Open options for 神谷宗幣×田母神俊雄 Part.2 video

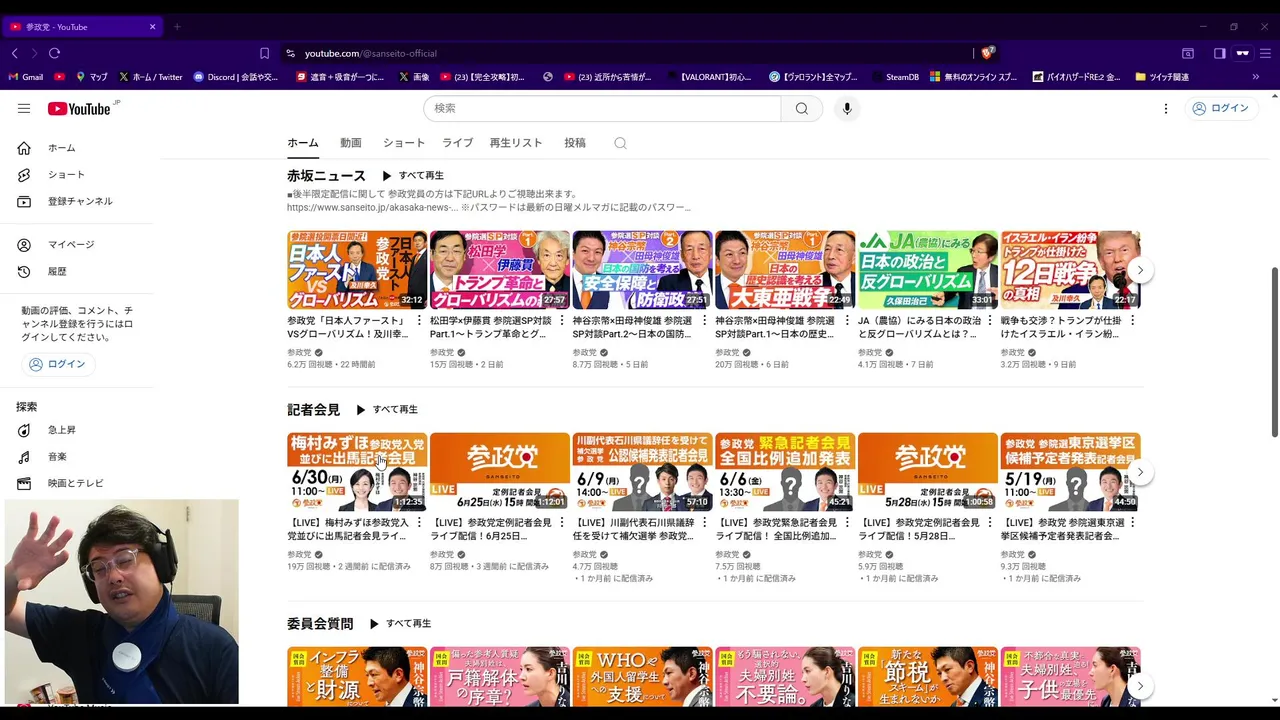point(704,321)
